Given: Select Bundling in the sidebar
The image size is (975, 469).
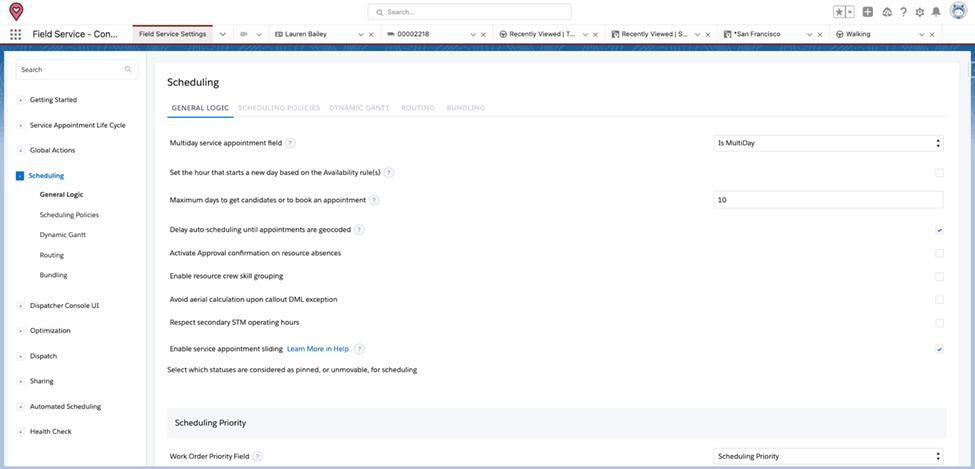Looking at the screenshot, I should click(x=53, y=275).
